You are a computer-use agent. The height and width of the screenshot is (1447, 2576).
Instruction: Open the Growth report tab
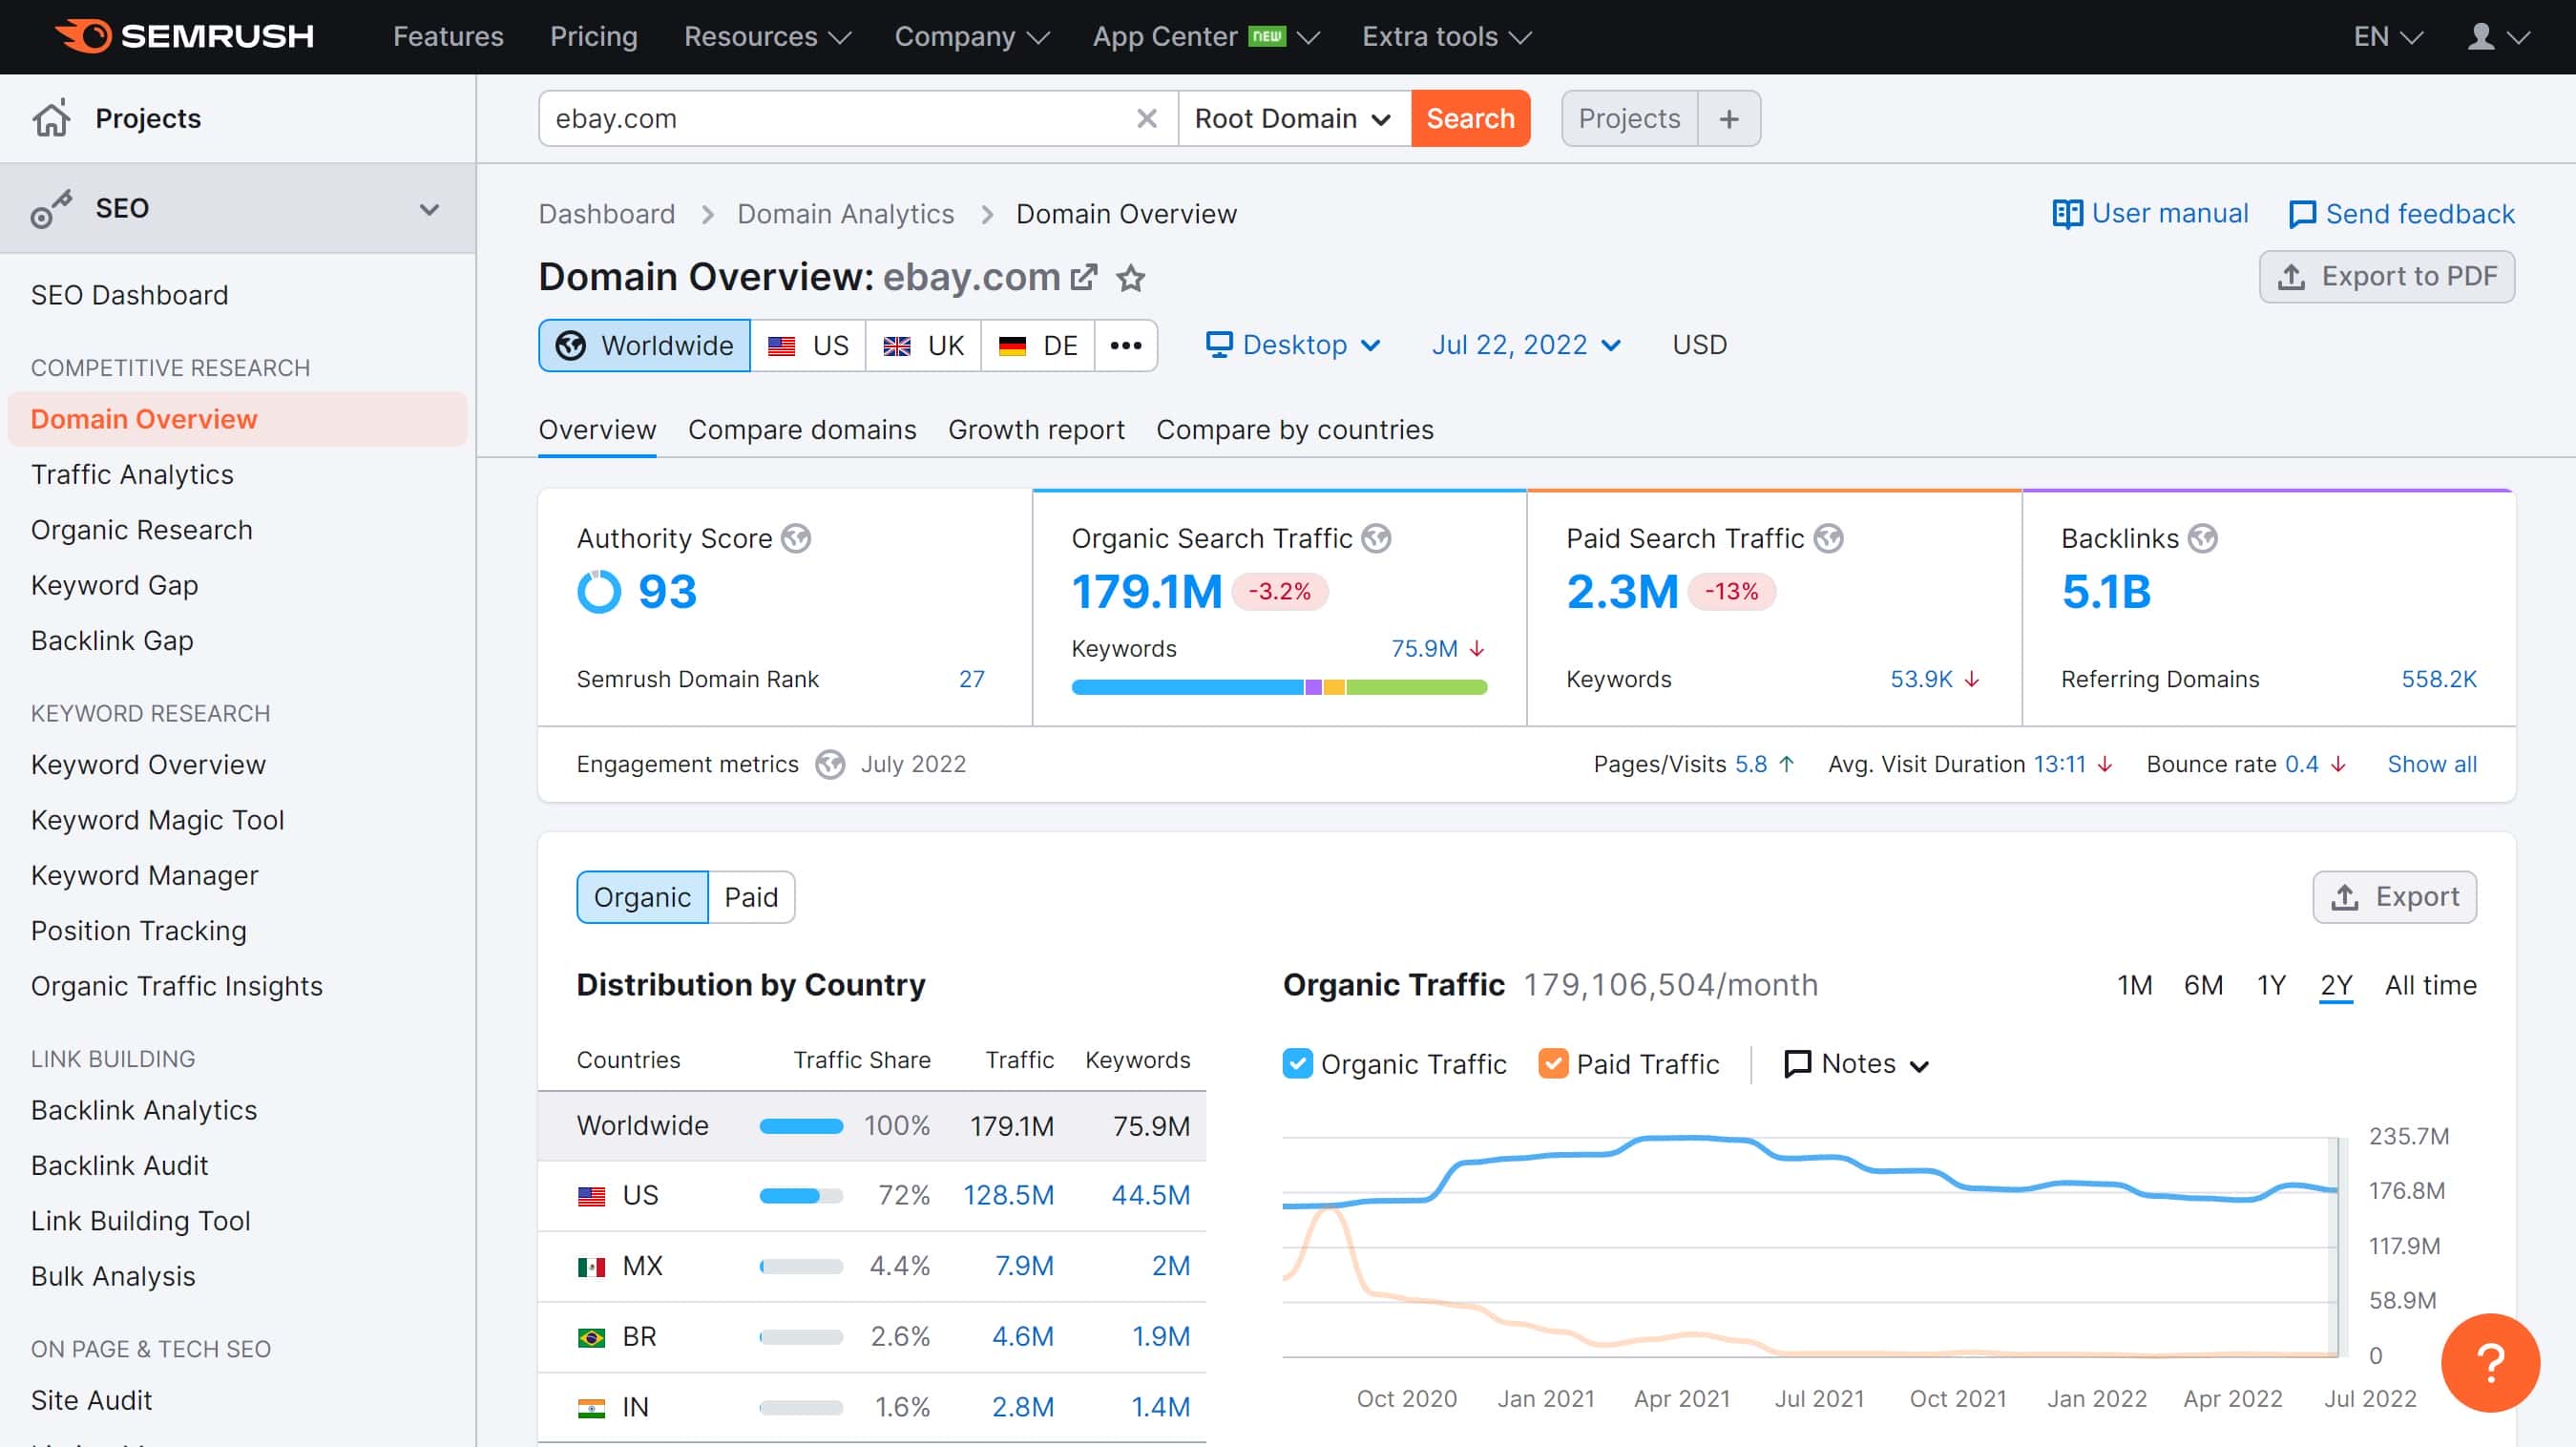(1036, 429)
